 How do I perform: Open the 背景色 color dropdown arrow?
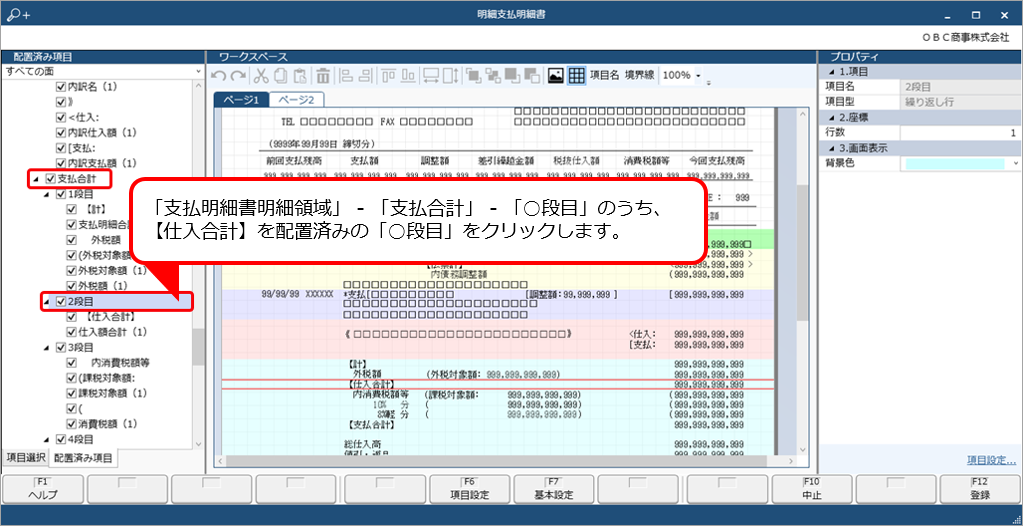click(x=1016, y=163)
